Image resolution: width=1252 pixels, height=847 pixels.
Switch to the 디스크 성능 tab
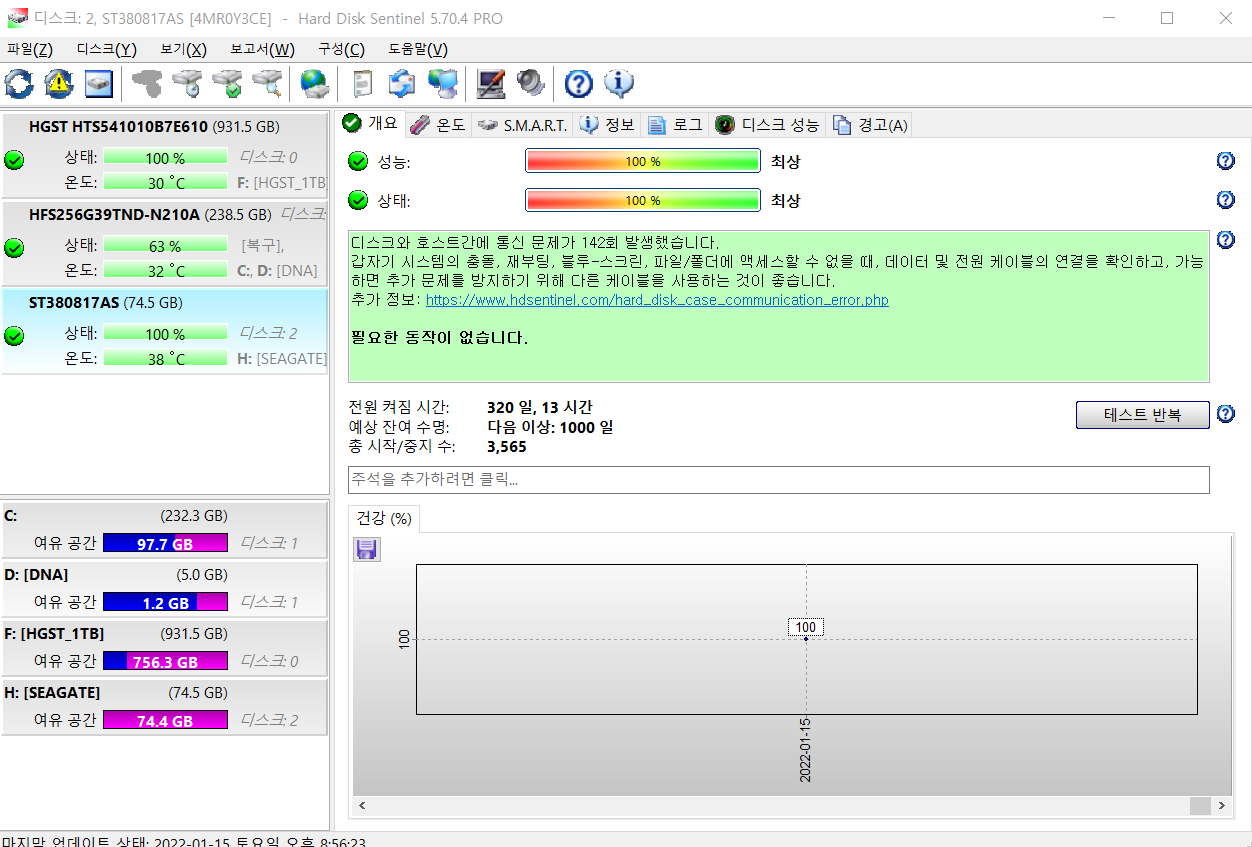767,125
